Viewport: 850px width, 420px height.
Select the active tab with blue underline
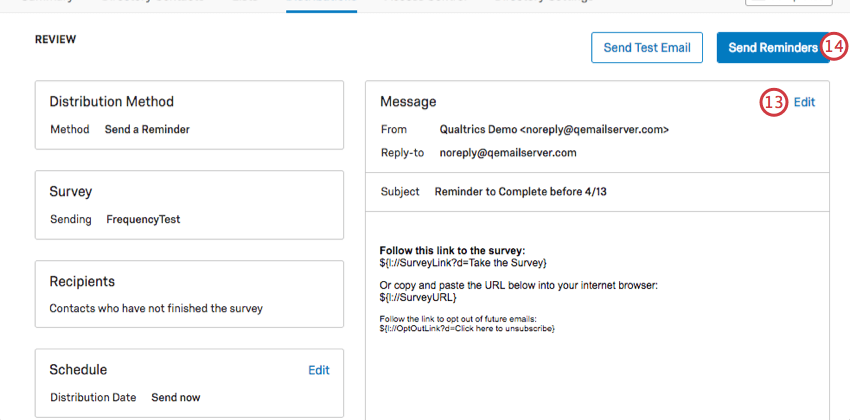(321, 5)
